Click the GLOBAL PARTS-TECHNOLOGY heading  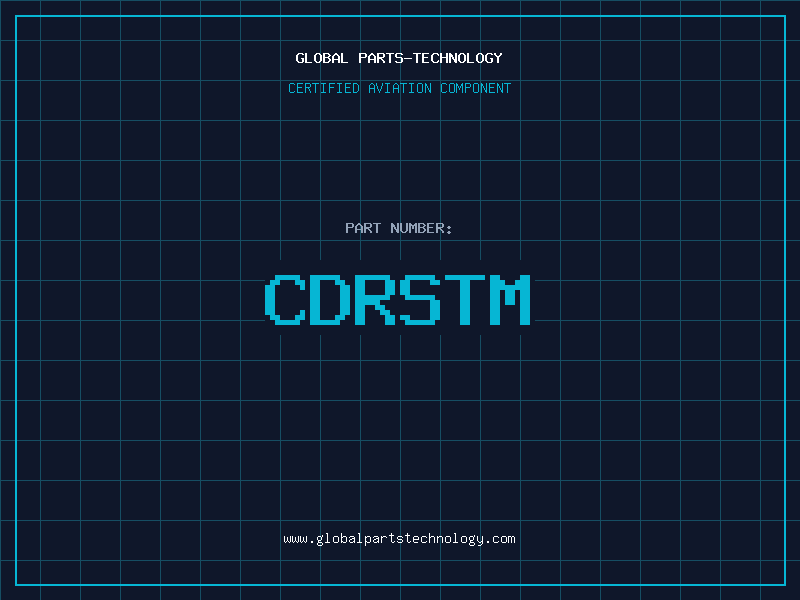click(x=399, y=58)
